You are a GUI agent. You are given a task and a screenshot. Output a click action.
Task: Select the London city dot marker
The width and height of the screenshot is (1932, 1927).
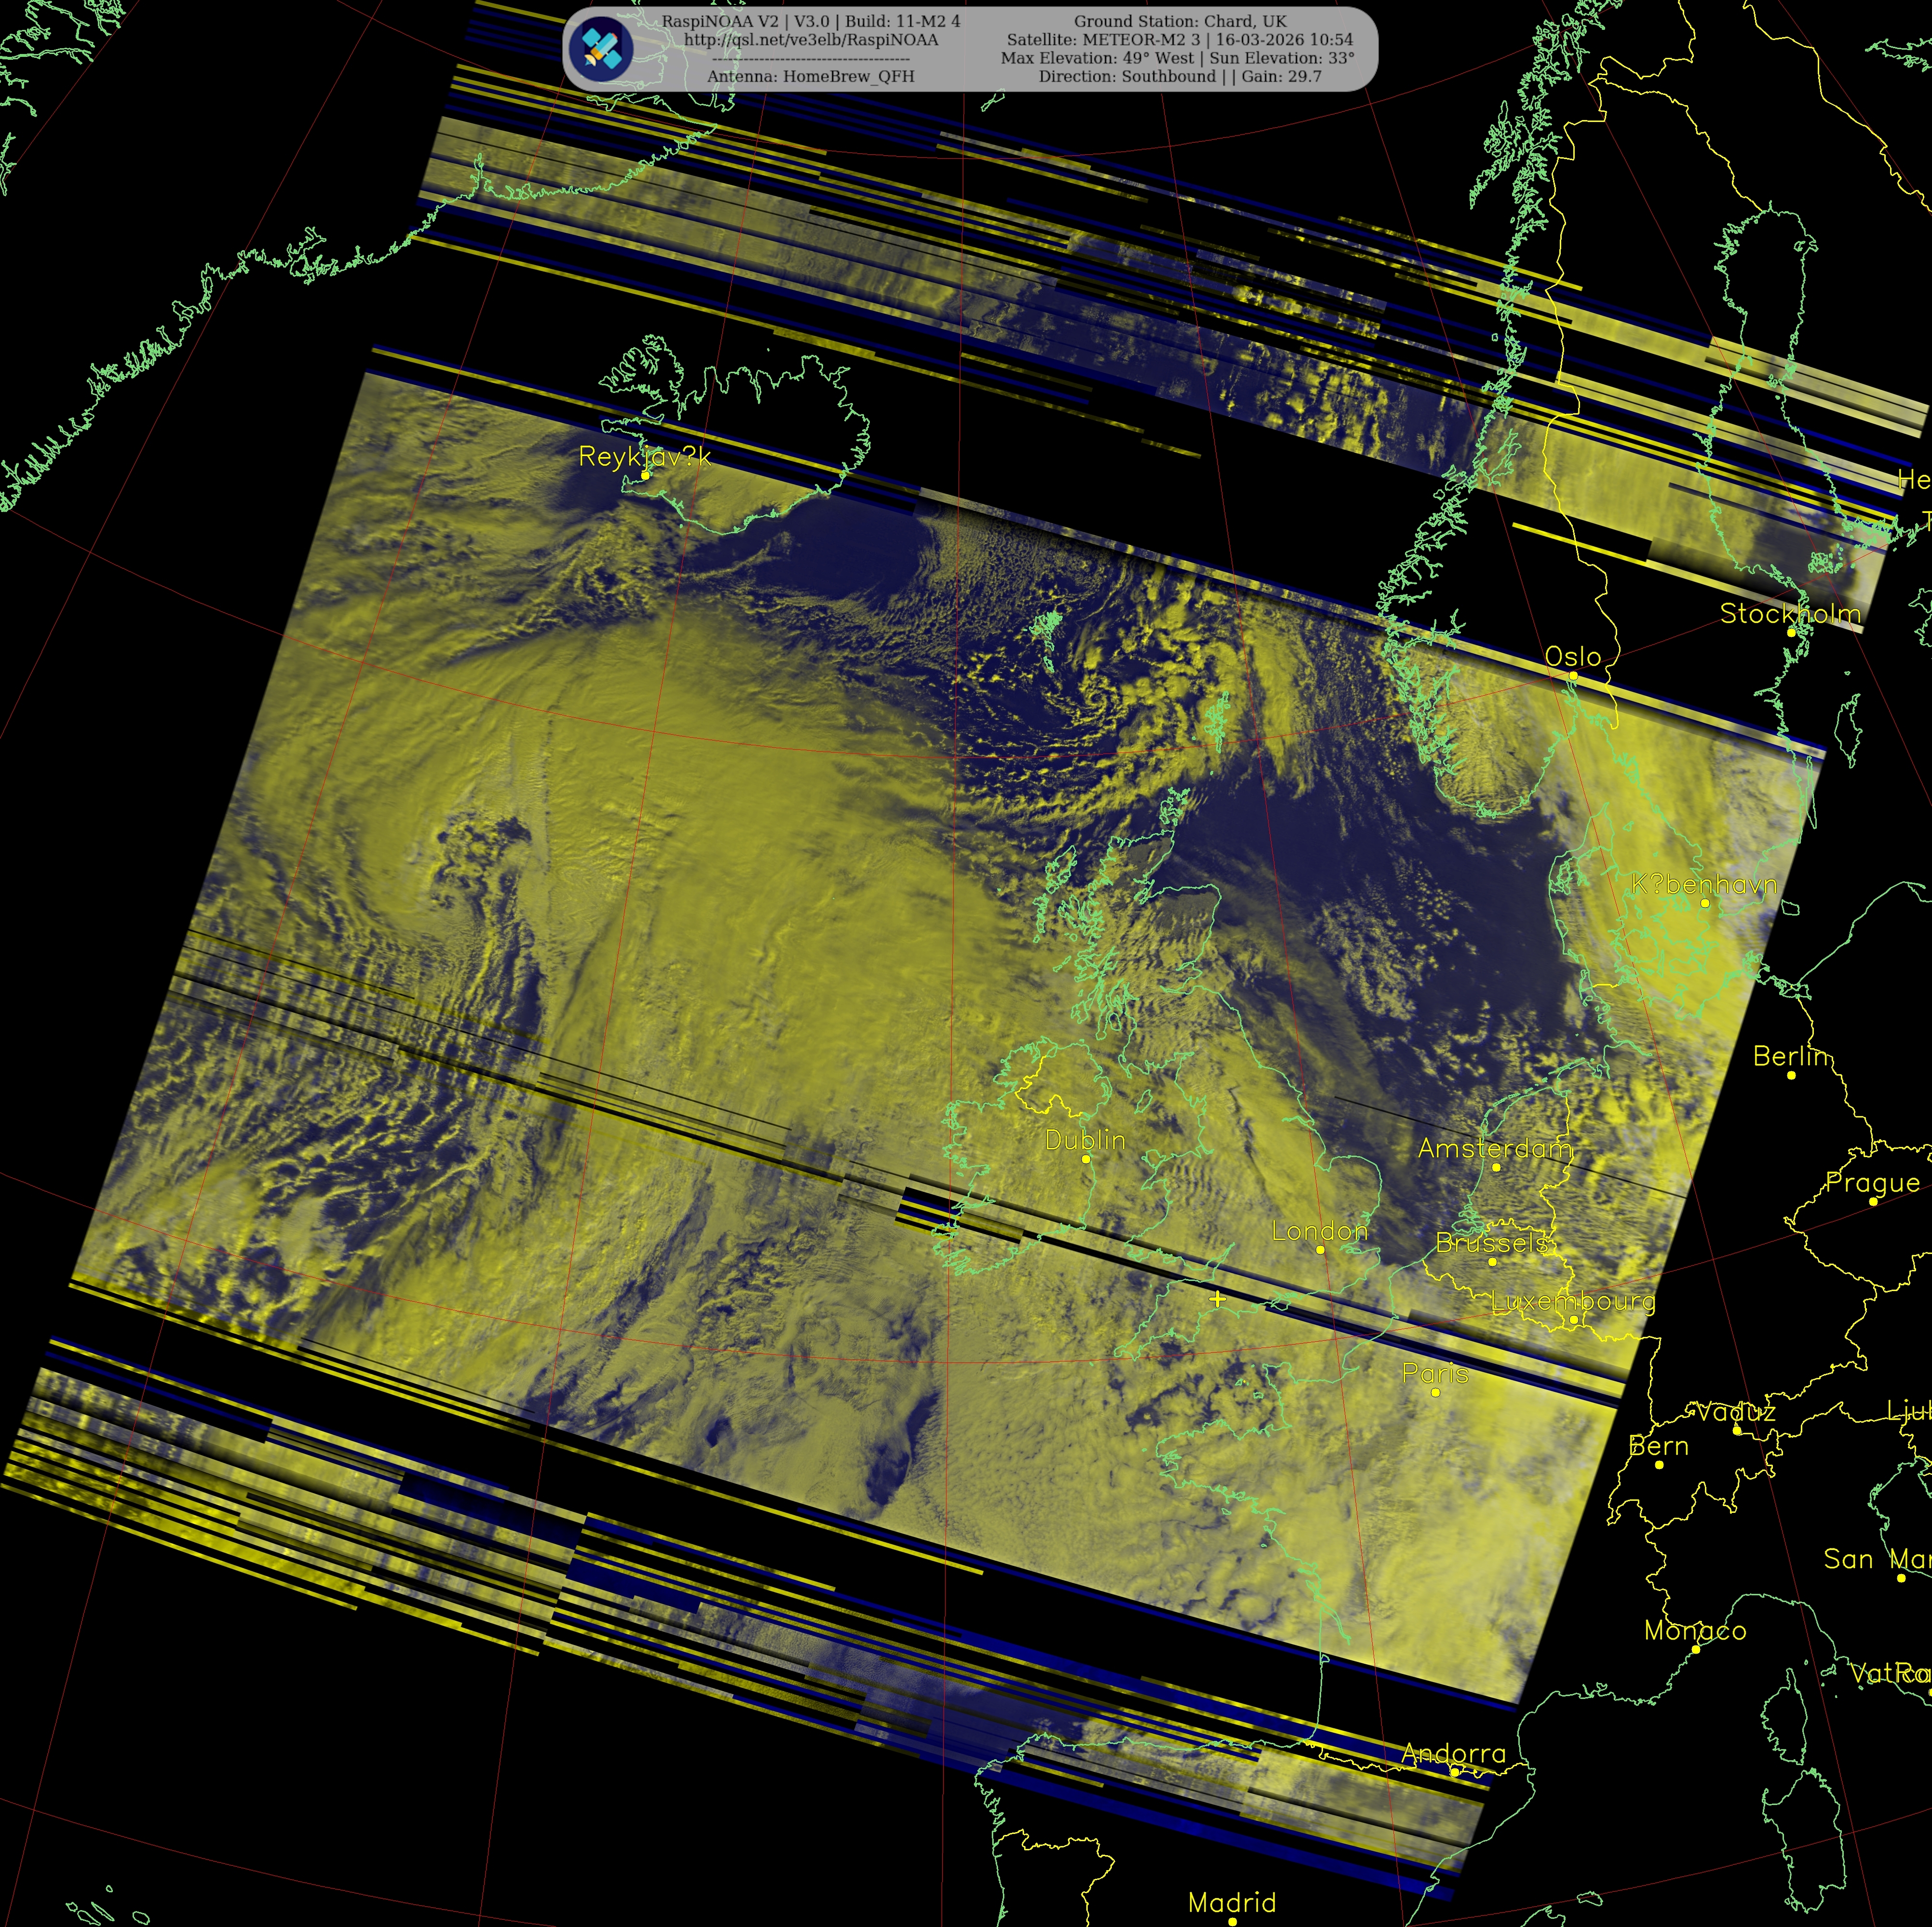1320,1250
